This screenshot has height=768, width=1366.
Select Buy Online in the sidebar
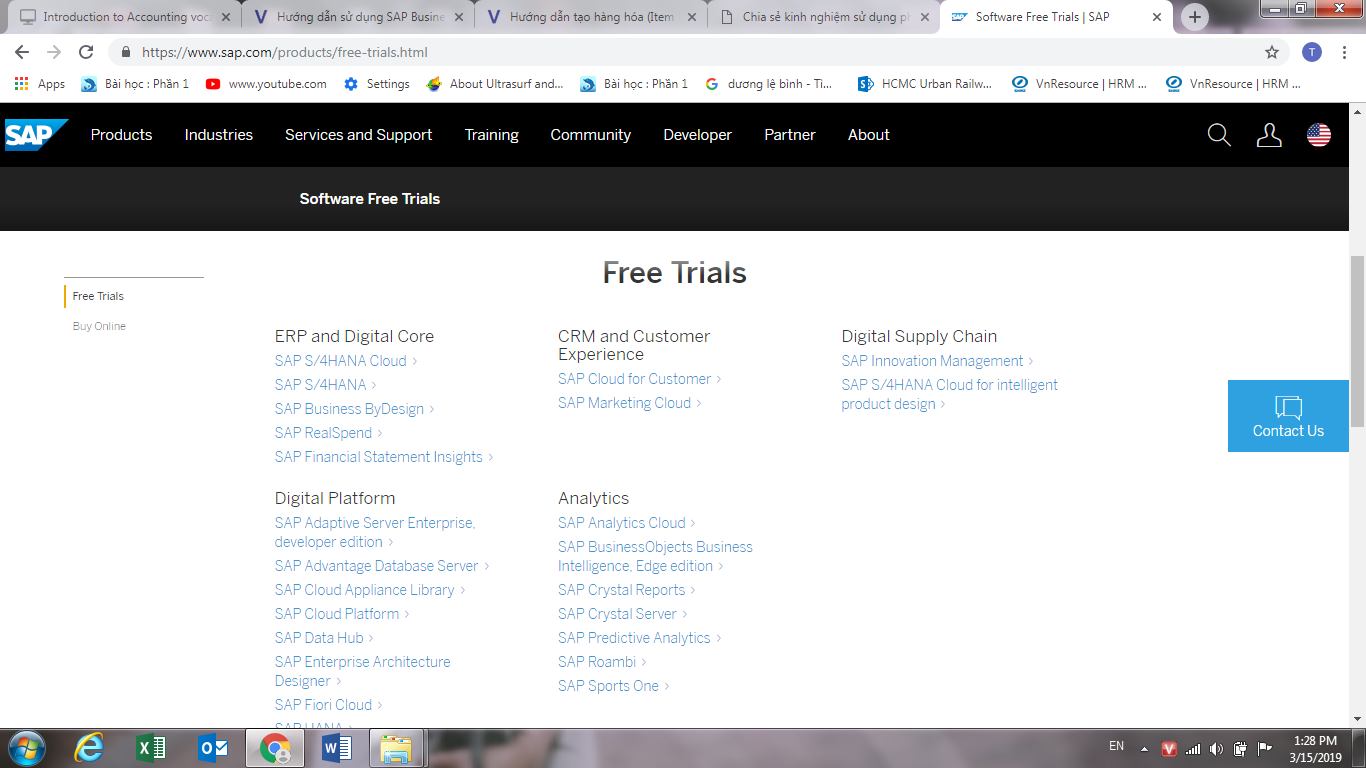pyautogui.click(x=99, y=326)
